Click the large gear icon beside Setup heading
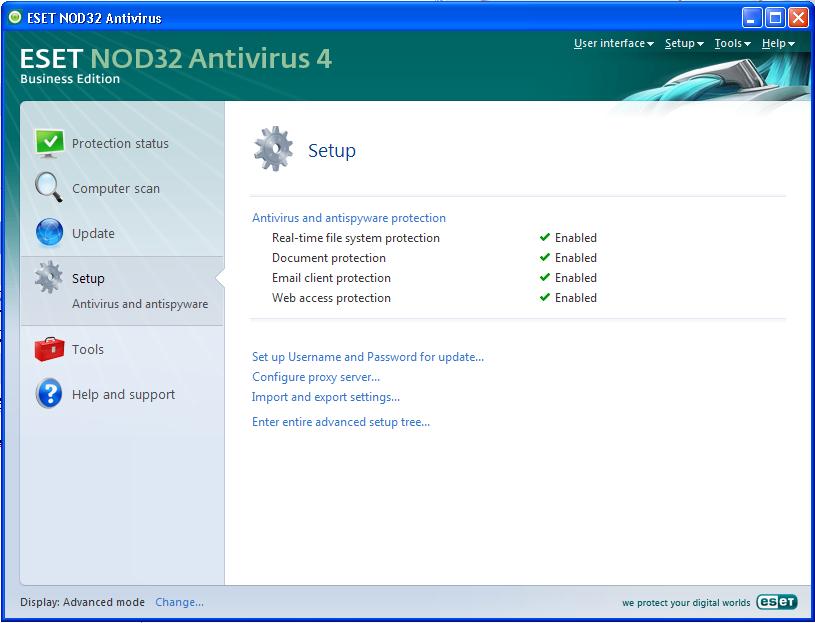 pyautogui.click(x=273, y=149)
